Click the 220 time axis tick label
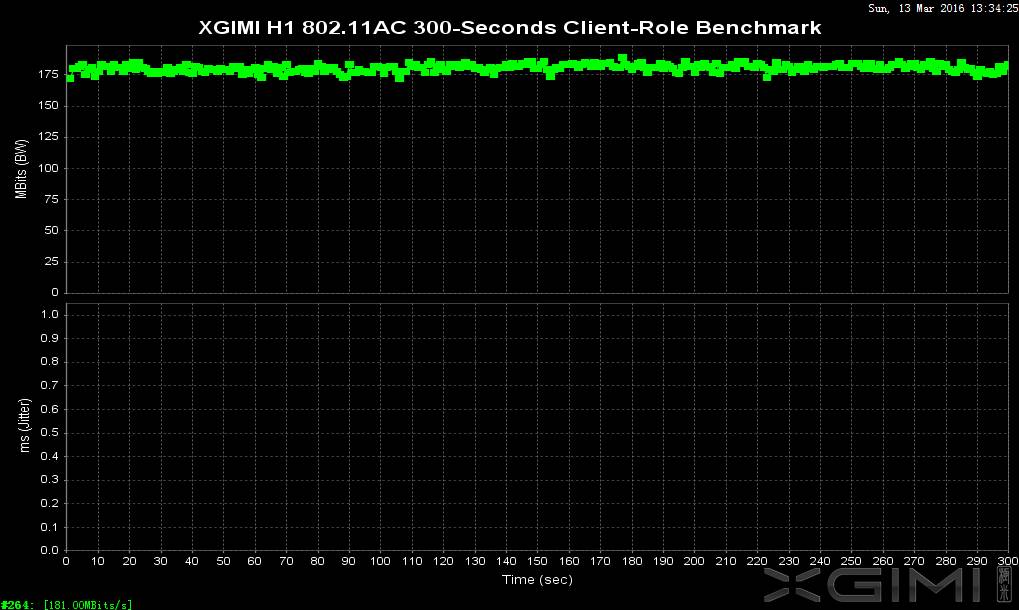The image size is (1019, 610). (x=757, y=561)
